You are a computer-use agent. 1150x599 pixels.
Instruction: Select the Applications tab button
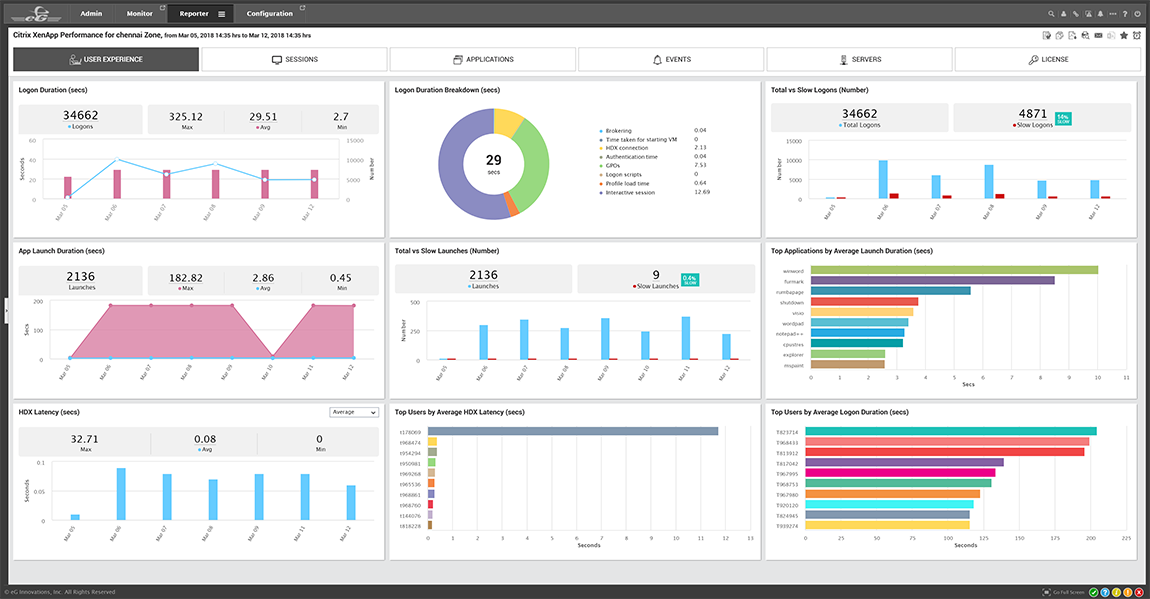(483, 59)
